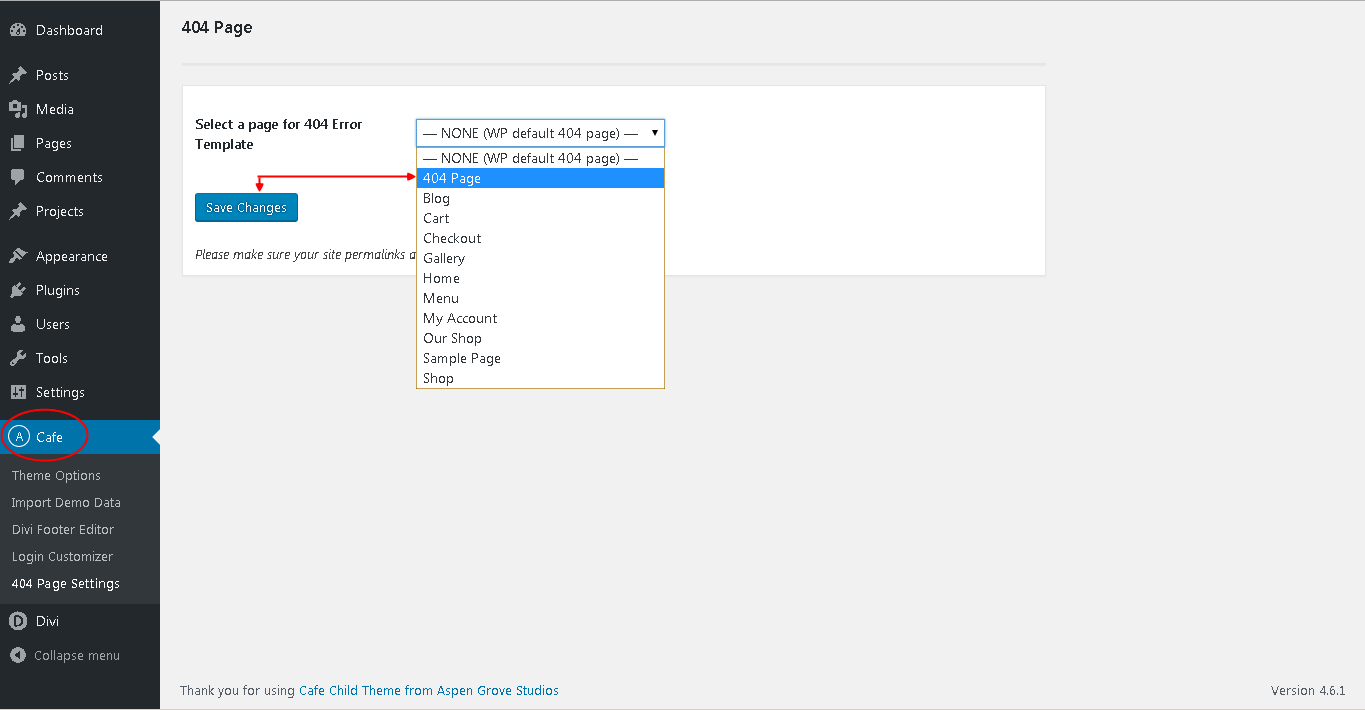Choose Menu in the dropdown list
The height and width of the screenshot is (710, 1365).
click(540, 298)
